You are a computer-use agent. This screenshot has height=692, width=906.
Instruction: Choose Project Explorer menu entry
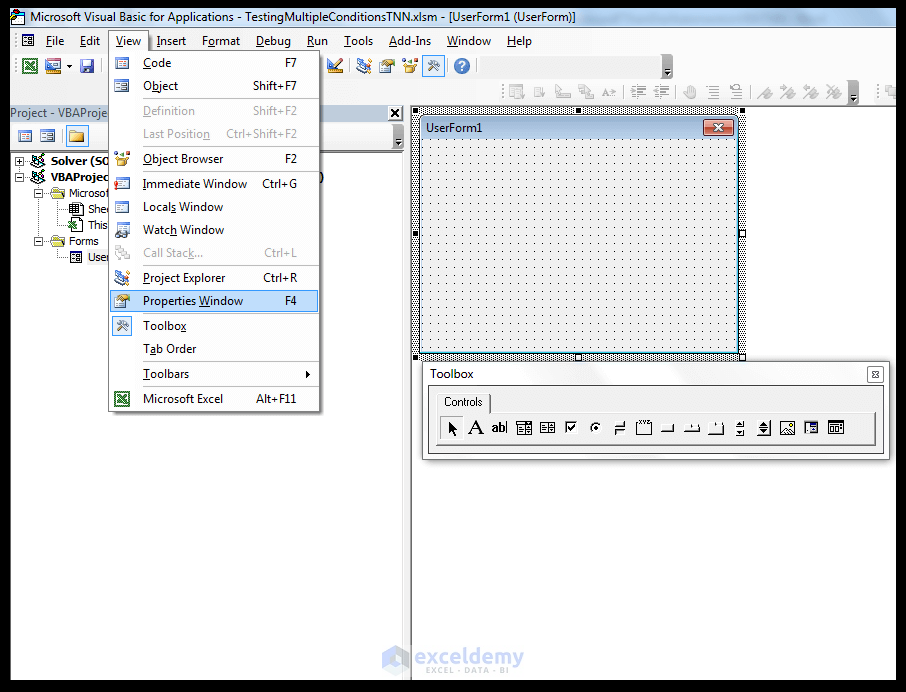[x=214, y=278]
